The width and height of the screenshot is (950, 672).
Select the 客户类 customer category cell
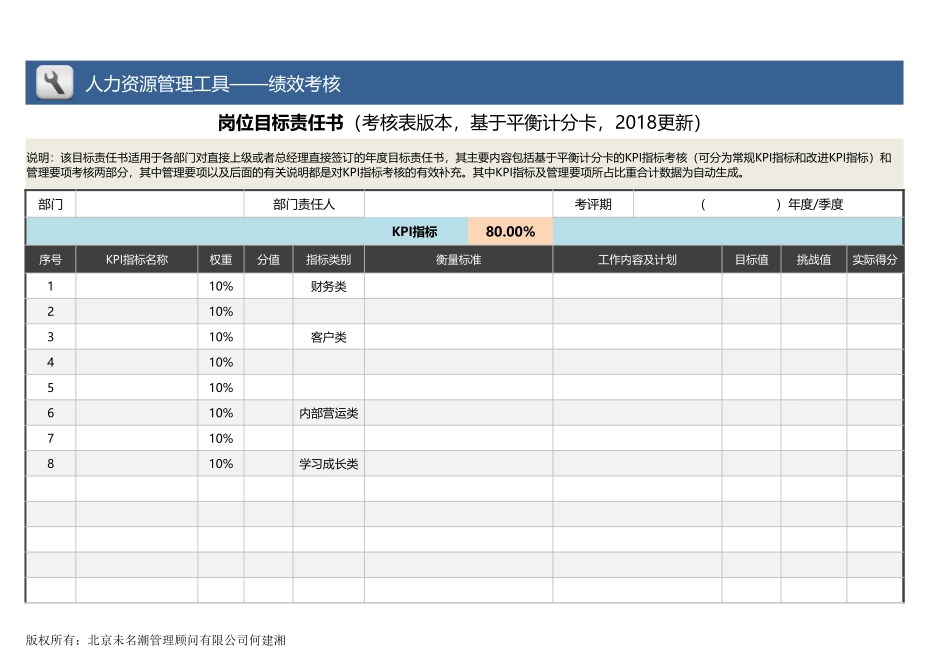point(327,337)
